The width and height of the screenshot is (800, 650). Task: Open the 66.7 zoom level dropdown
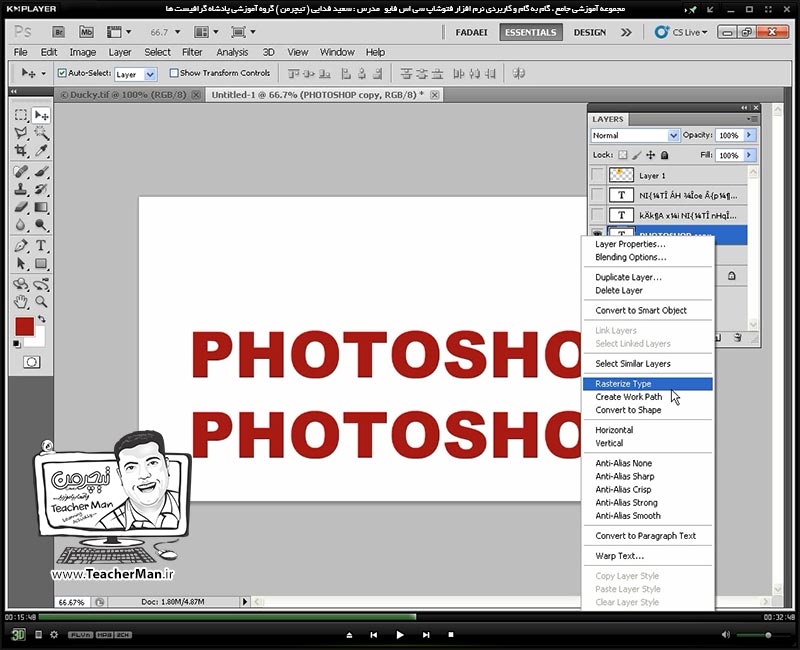pyautogui.click(x=177, y=32)
